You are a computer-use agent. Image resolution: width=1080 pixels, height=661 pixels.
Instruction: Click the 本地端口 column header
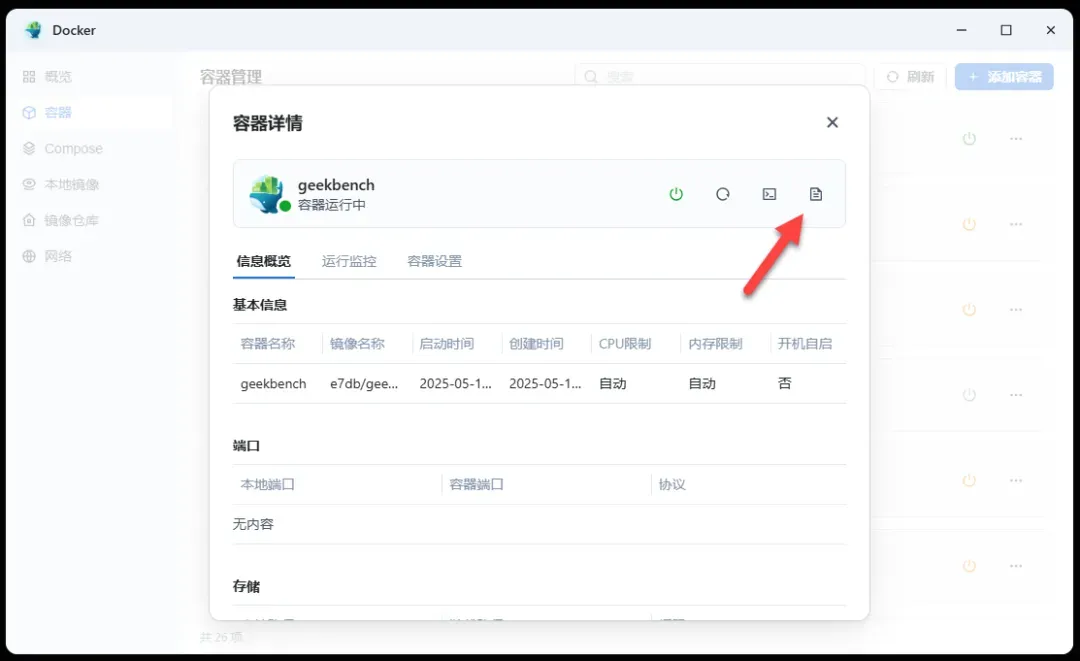click(x=268, y=485)
